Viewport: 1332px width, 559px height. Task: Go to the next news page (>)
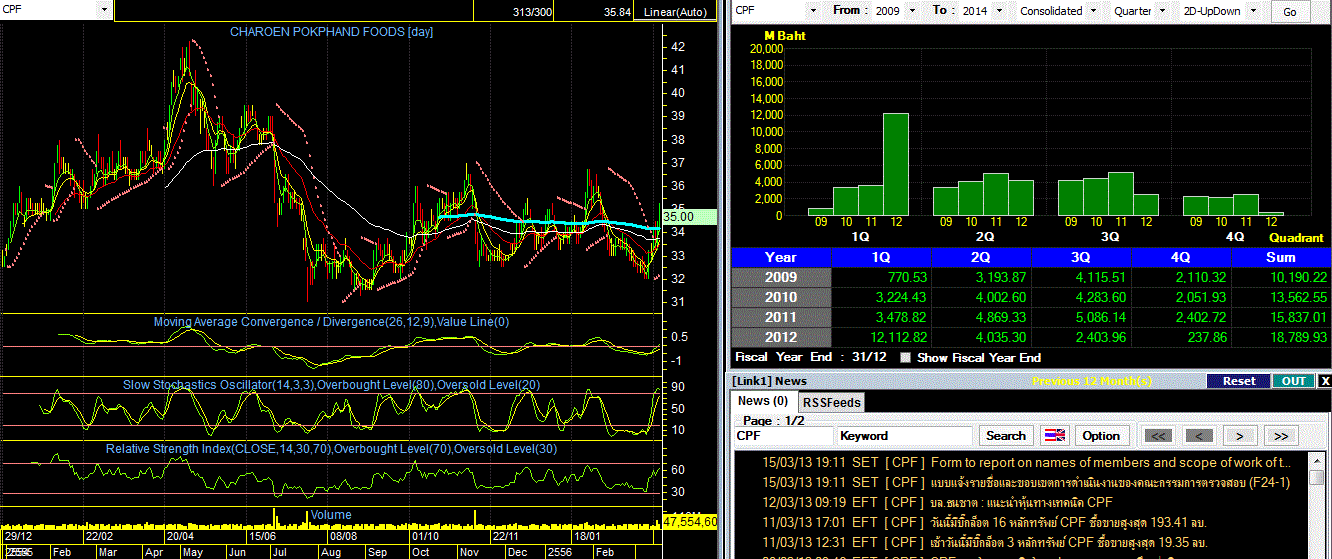click(x=1240, y=436)
